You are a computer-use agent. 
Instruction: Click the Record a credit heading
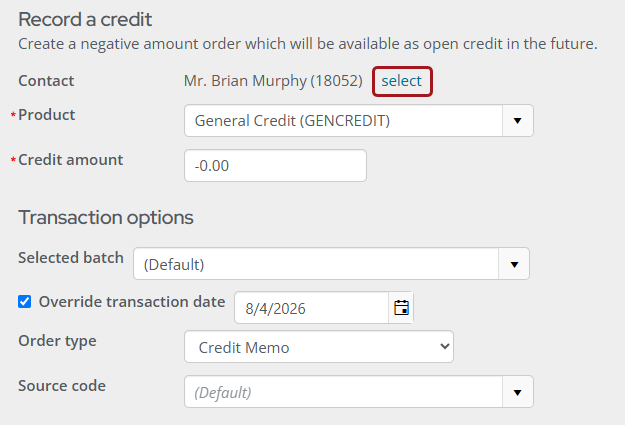85,19
